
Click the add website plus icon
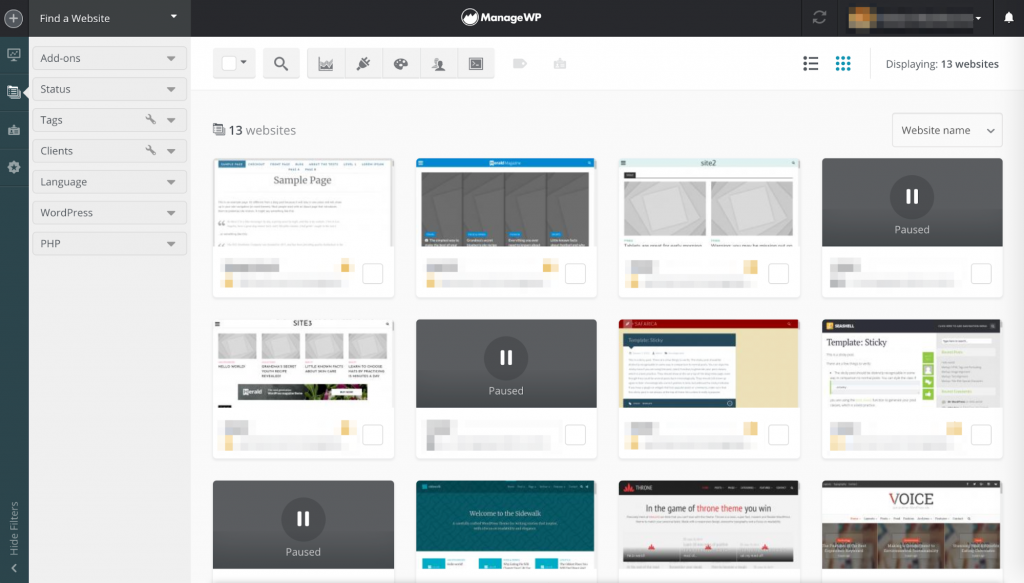tap(14, 18)
